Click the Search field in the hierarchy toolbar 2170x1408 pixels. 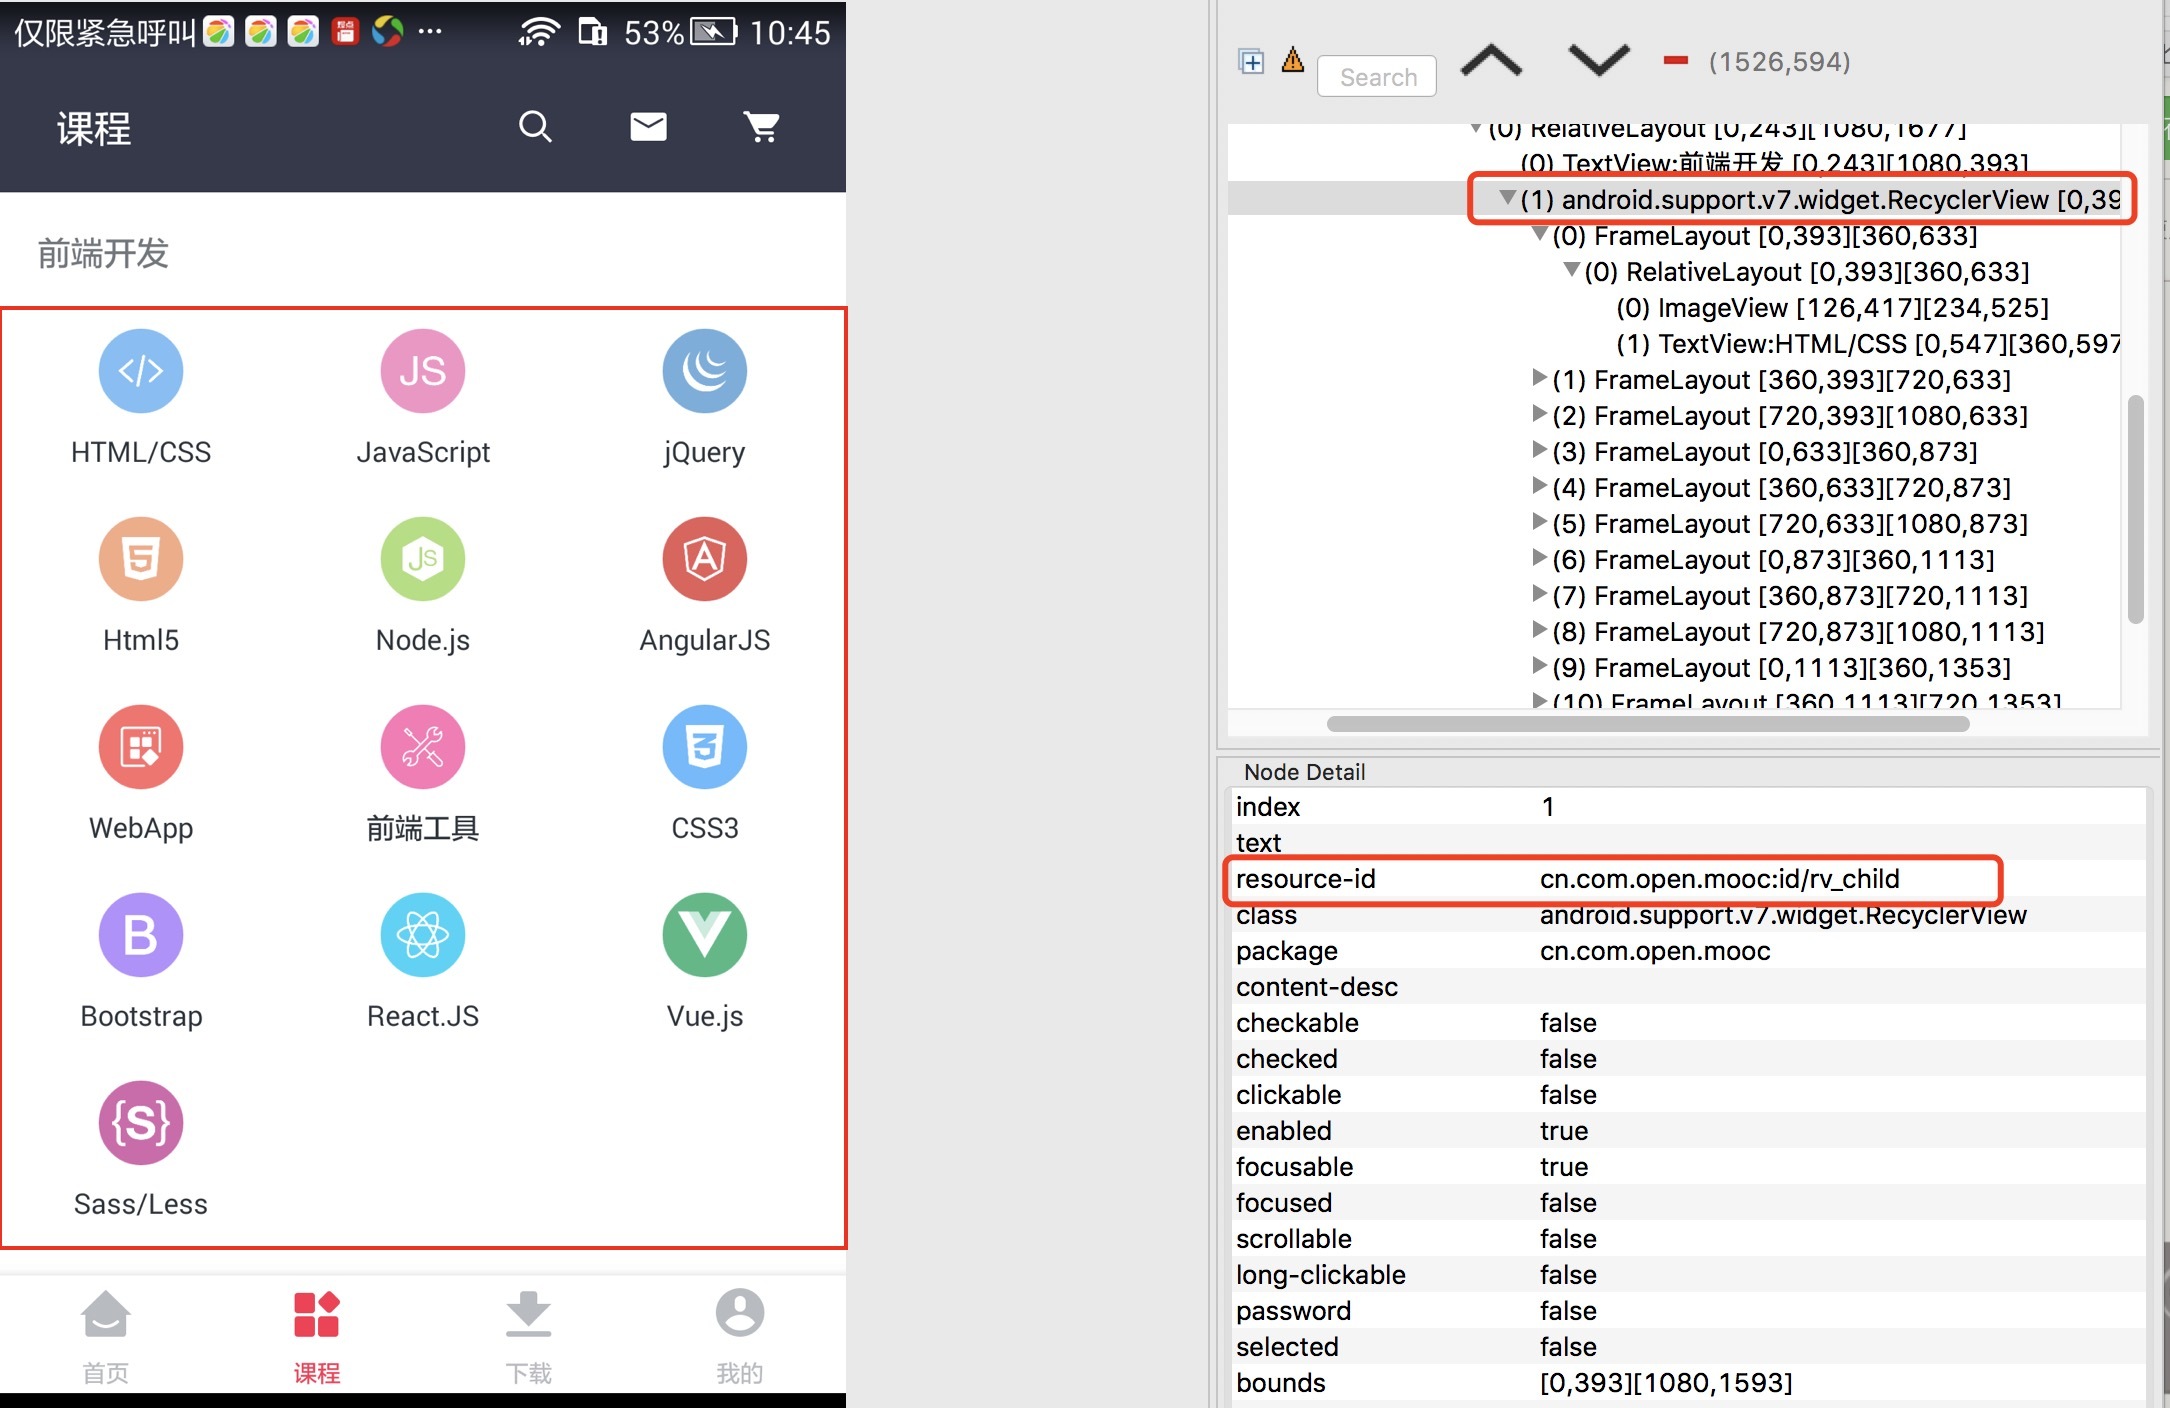1377,76
